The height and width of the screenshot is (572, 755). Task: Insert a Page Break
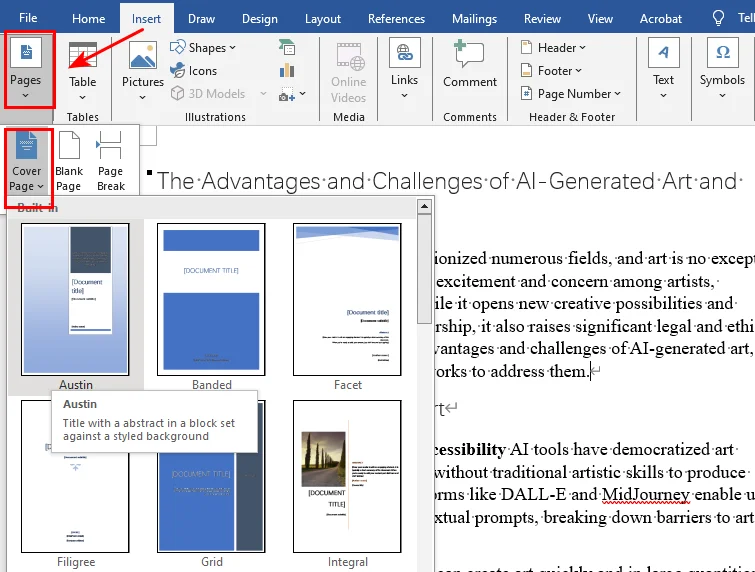pos(111,162)
